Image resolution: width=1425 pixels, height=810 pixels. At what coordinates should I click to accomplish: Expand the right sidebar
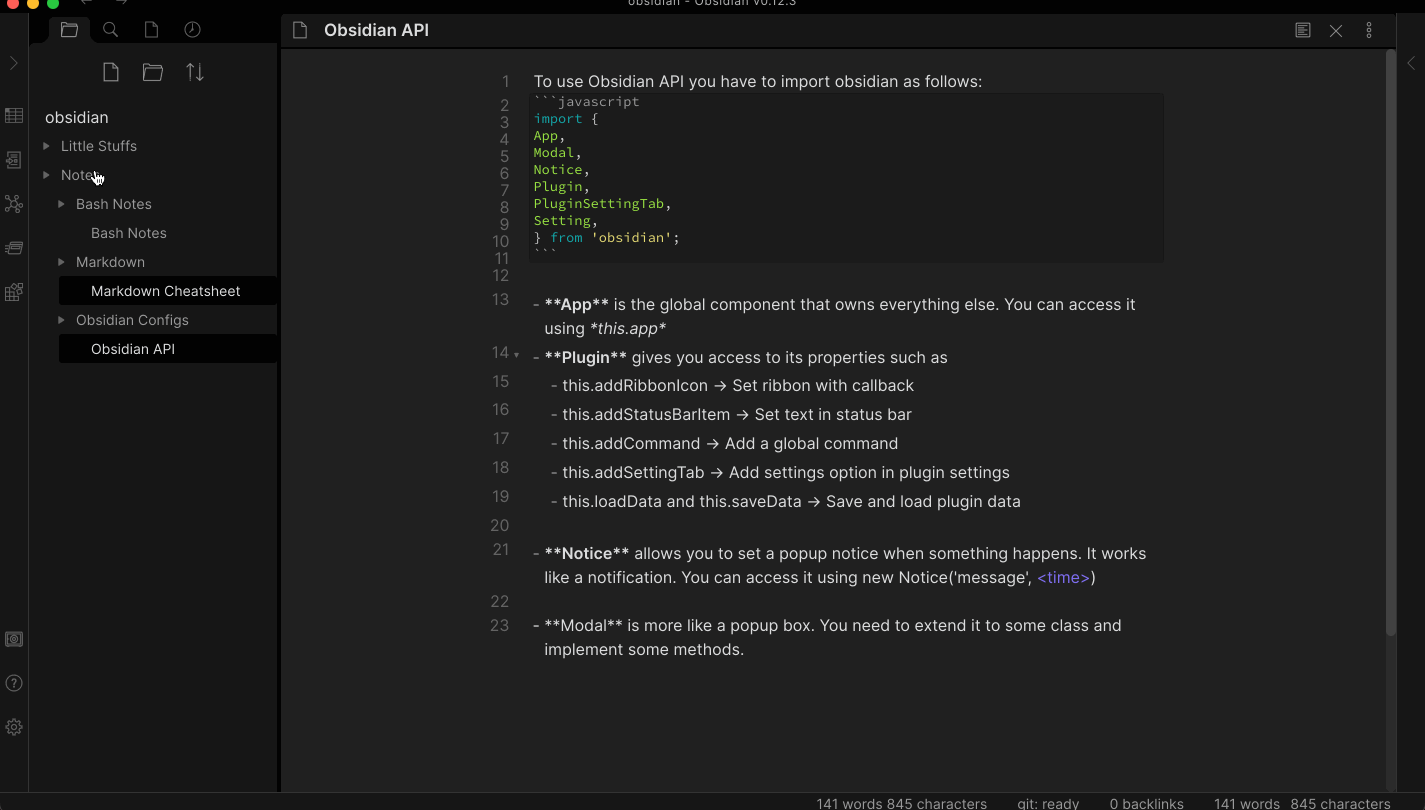1411,62
